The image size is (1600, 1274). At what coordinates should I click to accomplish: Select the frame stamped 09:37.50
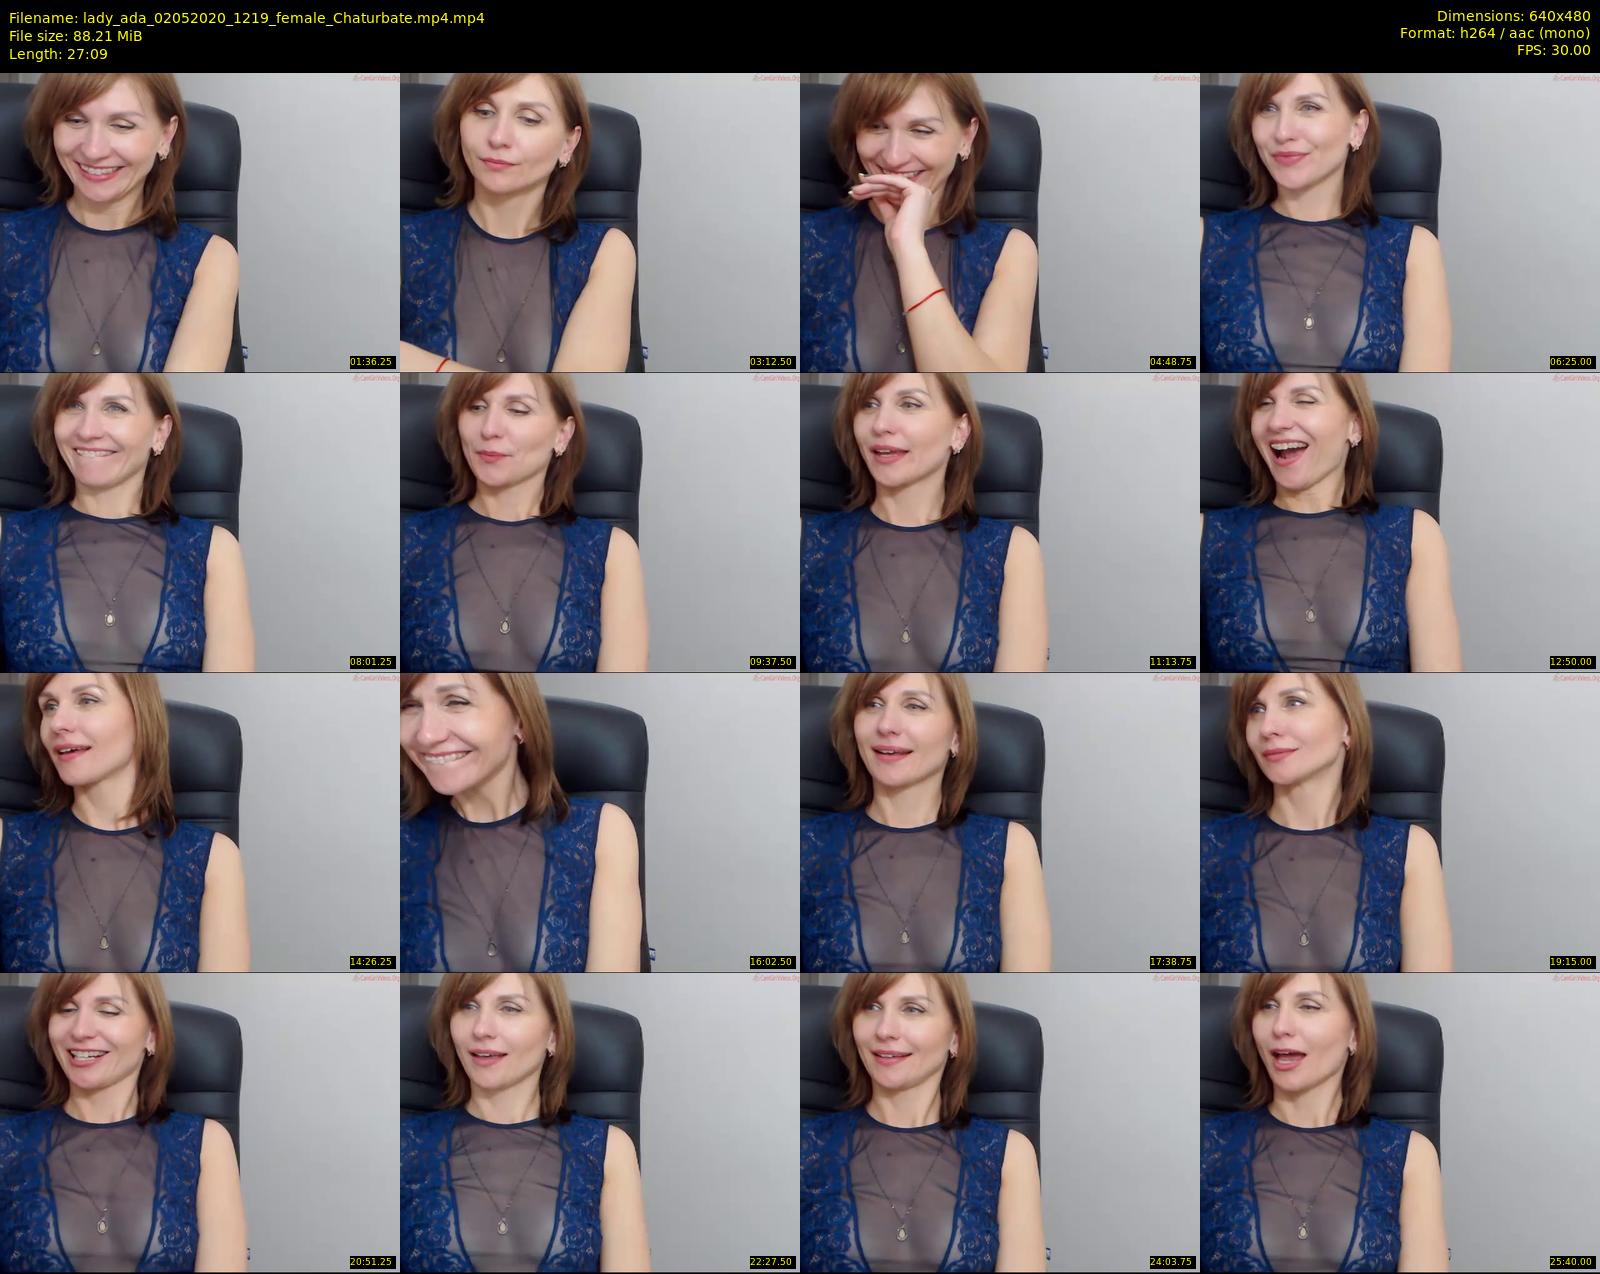[600, 522]
